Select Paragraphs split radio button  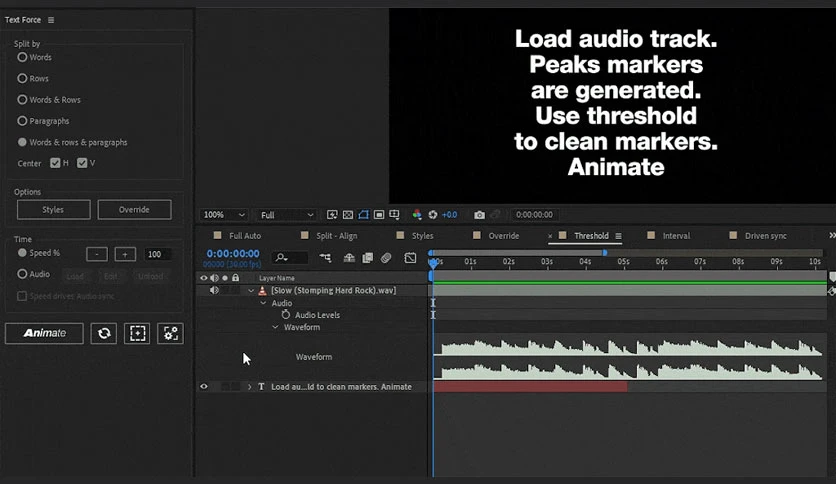pyautogui.click(x=22, y=121)
